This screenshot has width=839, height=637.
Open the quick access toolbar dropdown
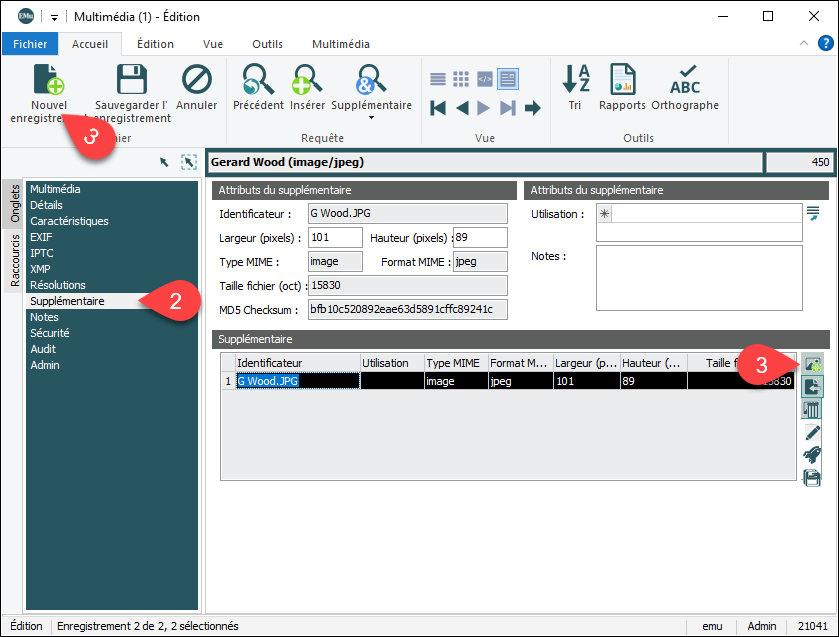(x=53, y=17)
